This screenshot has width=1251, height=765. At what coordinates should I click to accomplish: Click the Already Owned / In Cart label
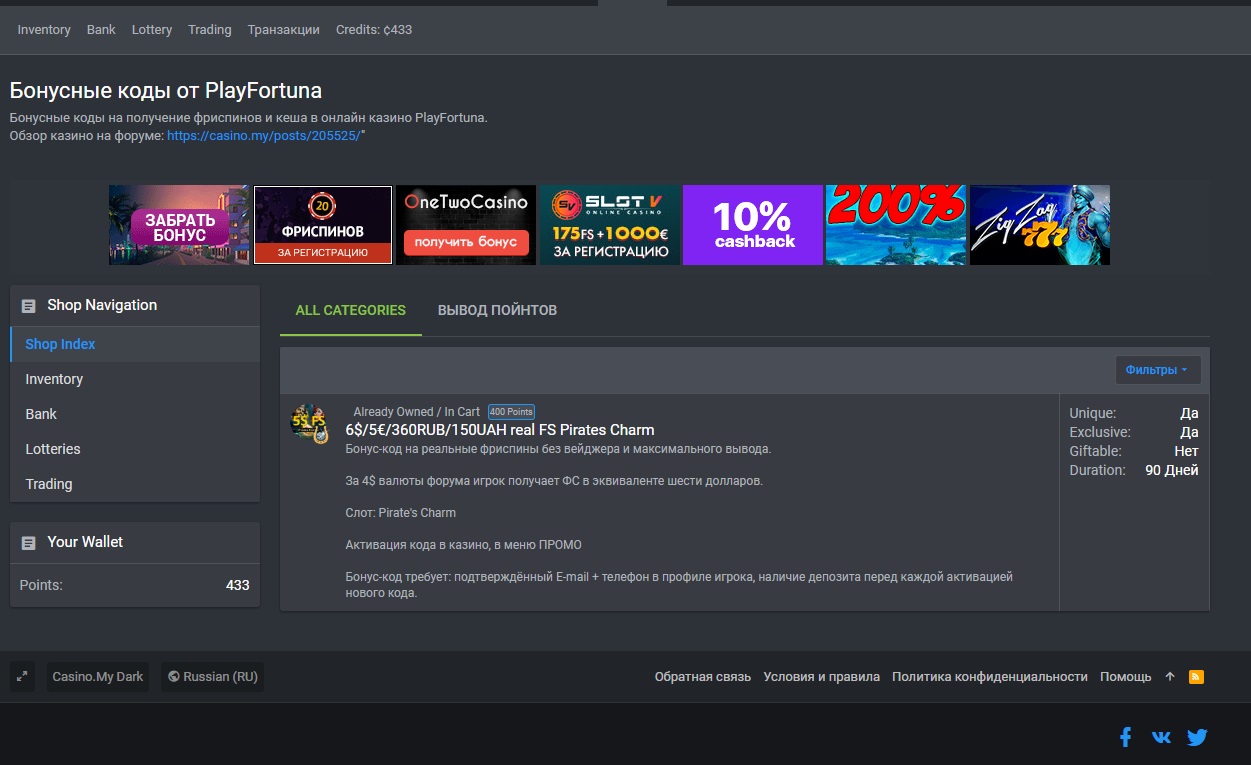[417, 412]
